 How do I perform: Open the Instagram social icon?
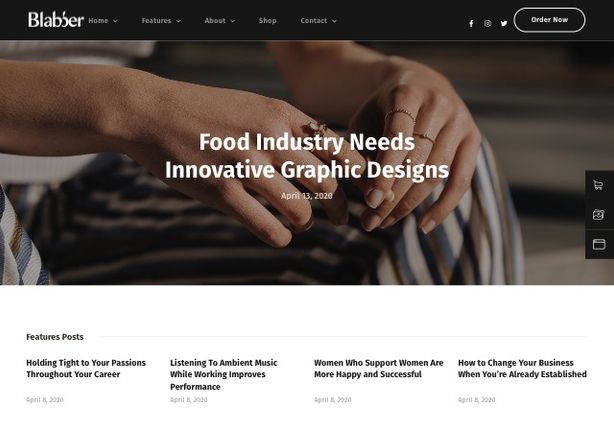coord(488,23)
